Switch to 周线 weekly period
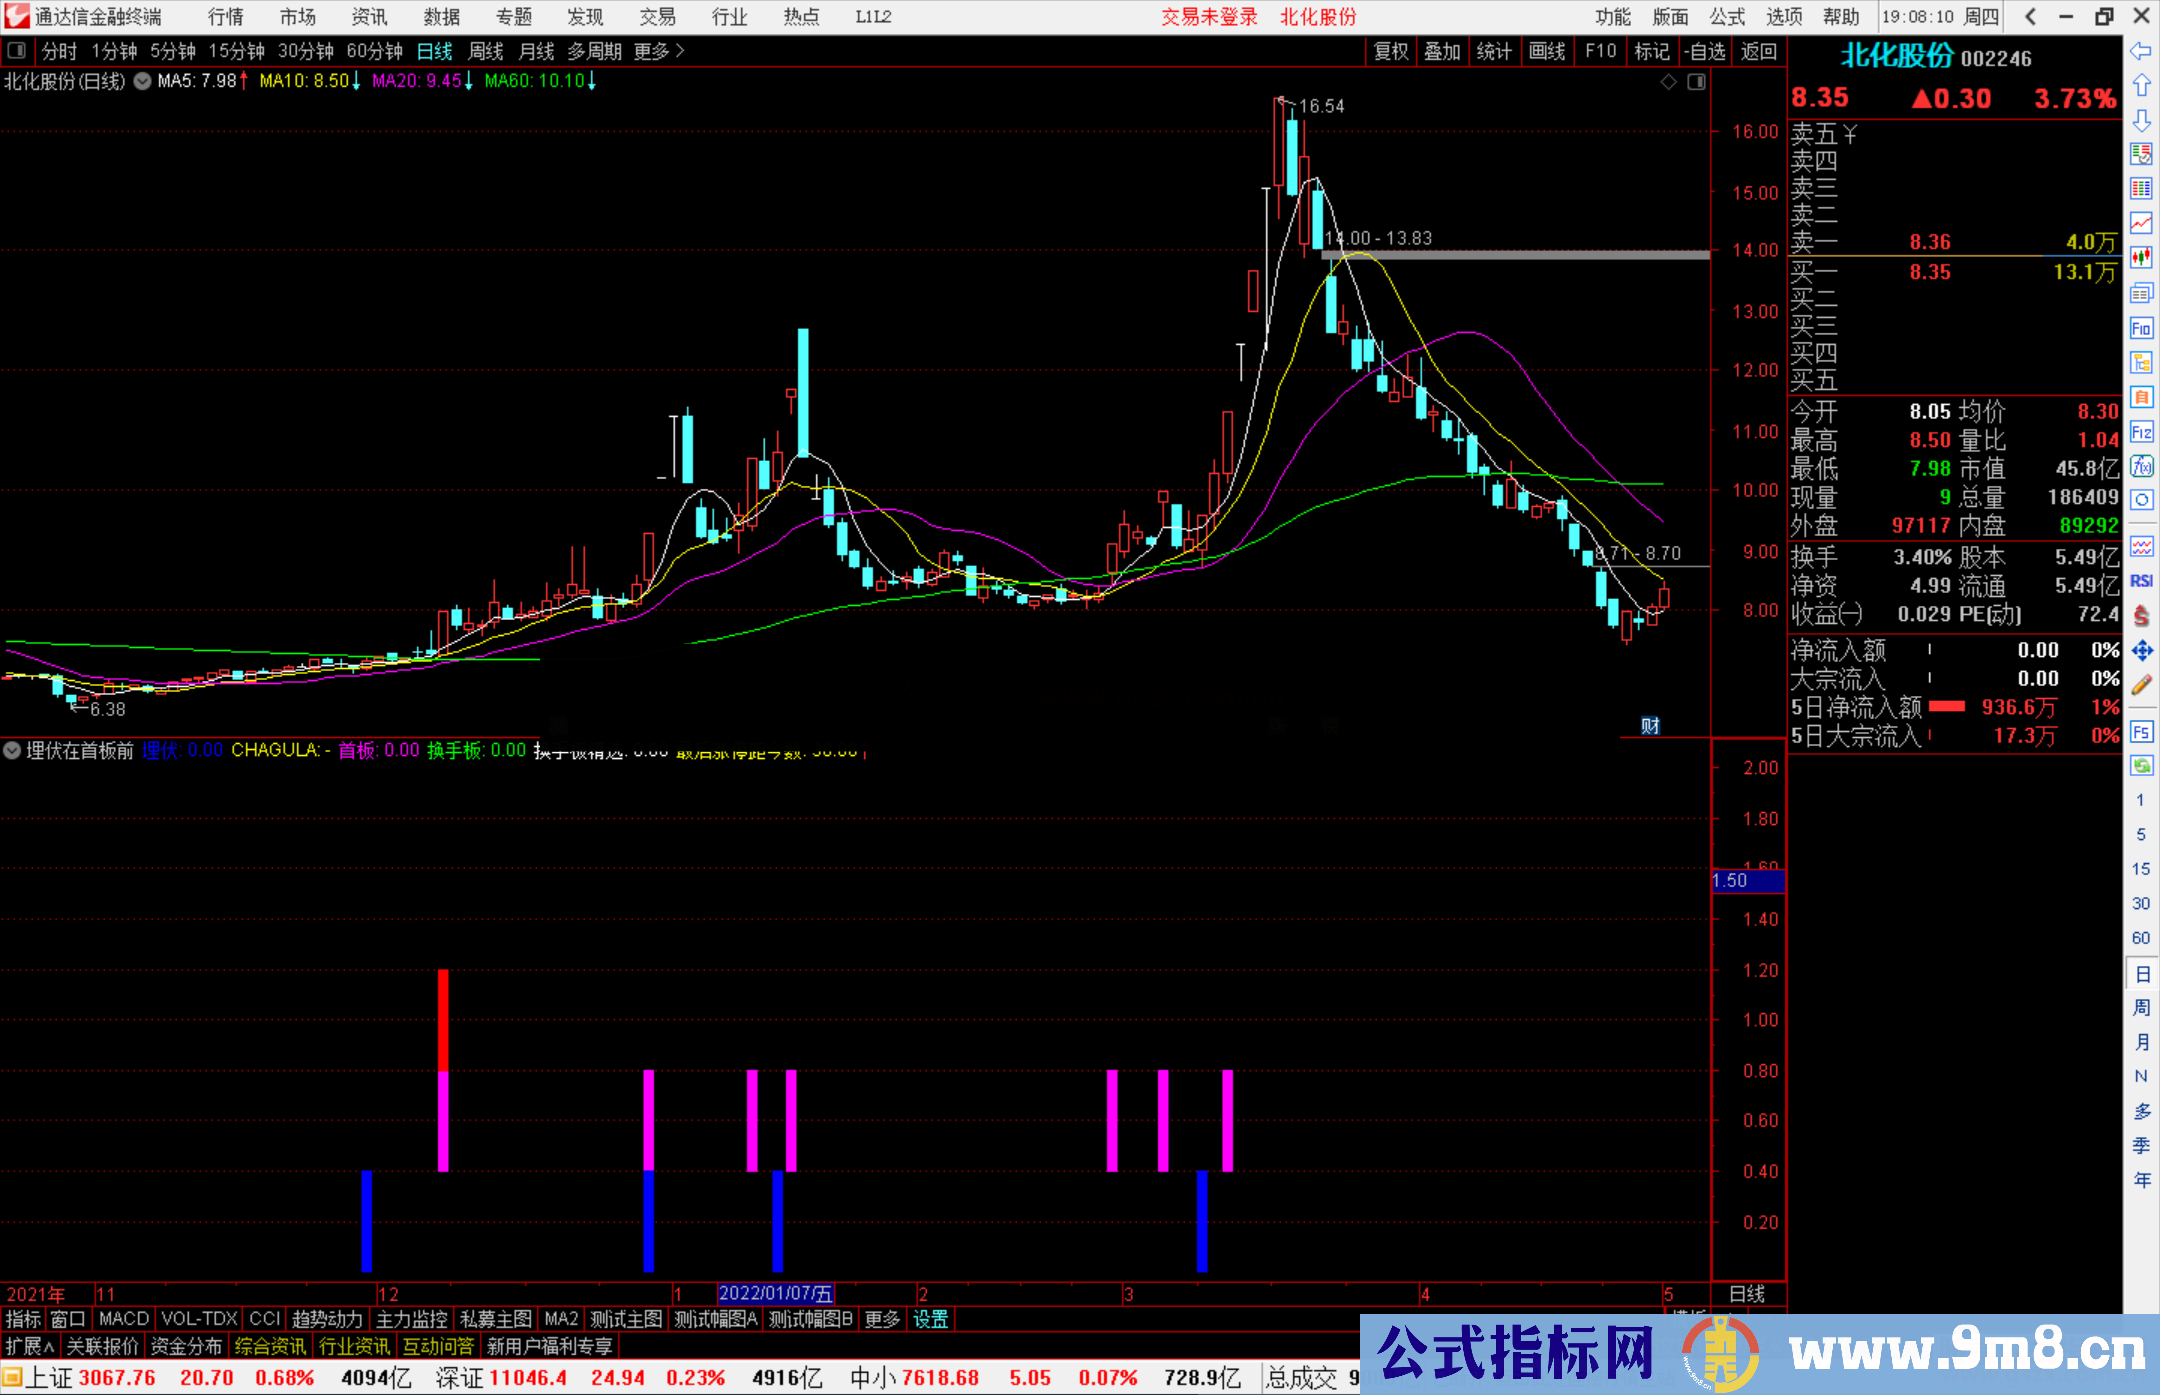The image size is (2160, 1395). click(486, 51)
